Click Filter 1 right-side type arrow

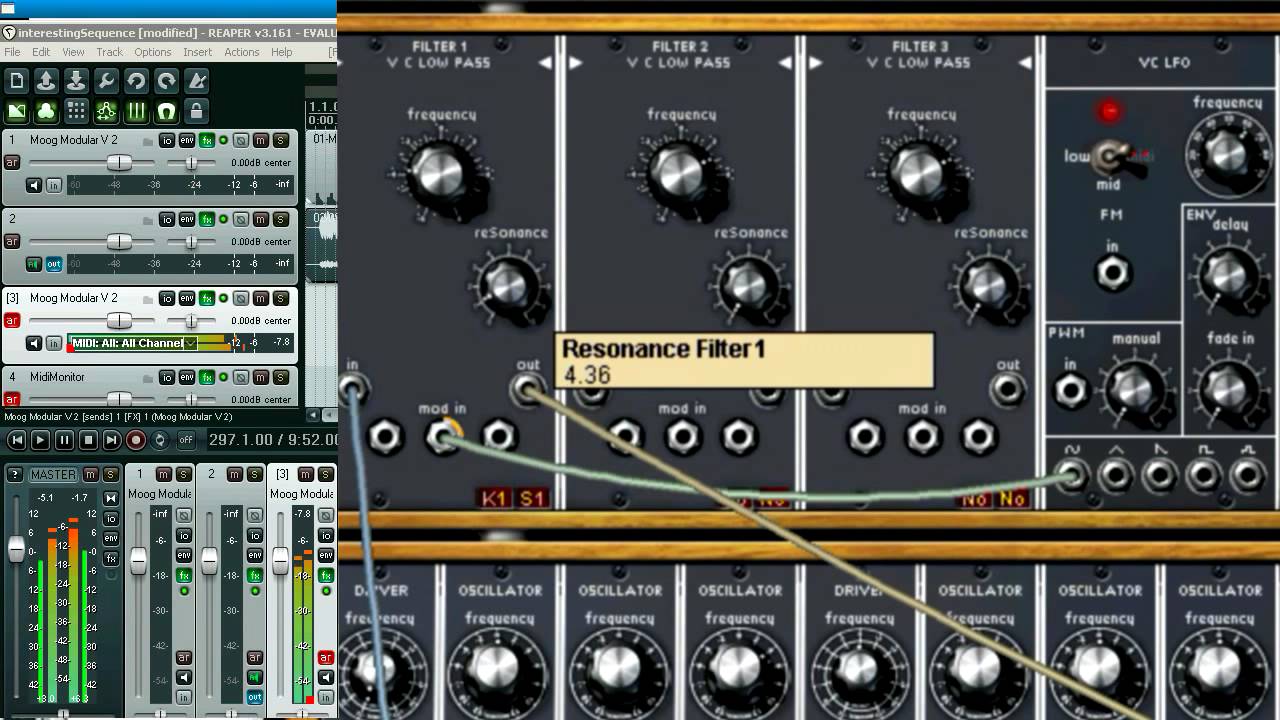545,63
